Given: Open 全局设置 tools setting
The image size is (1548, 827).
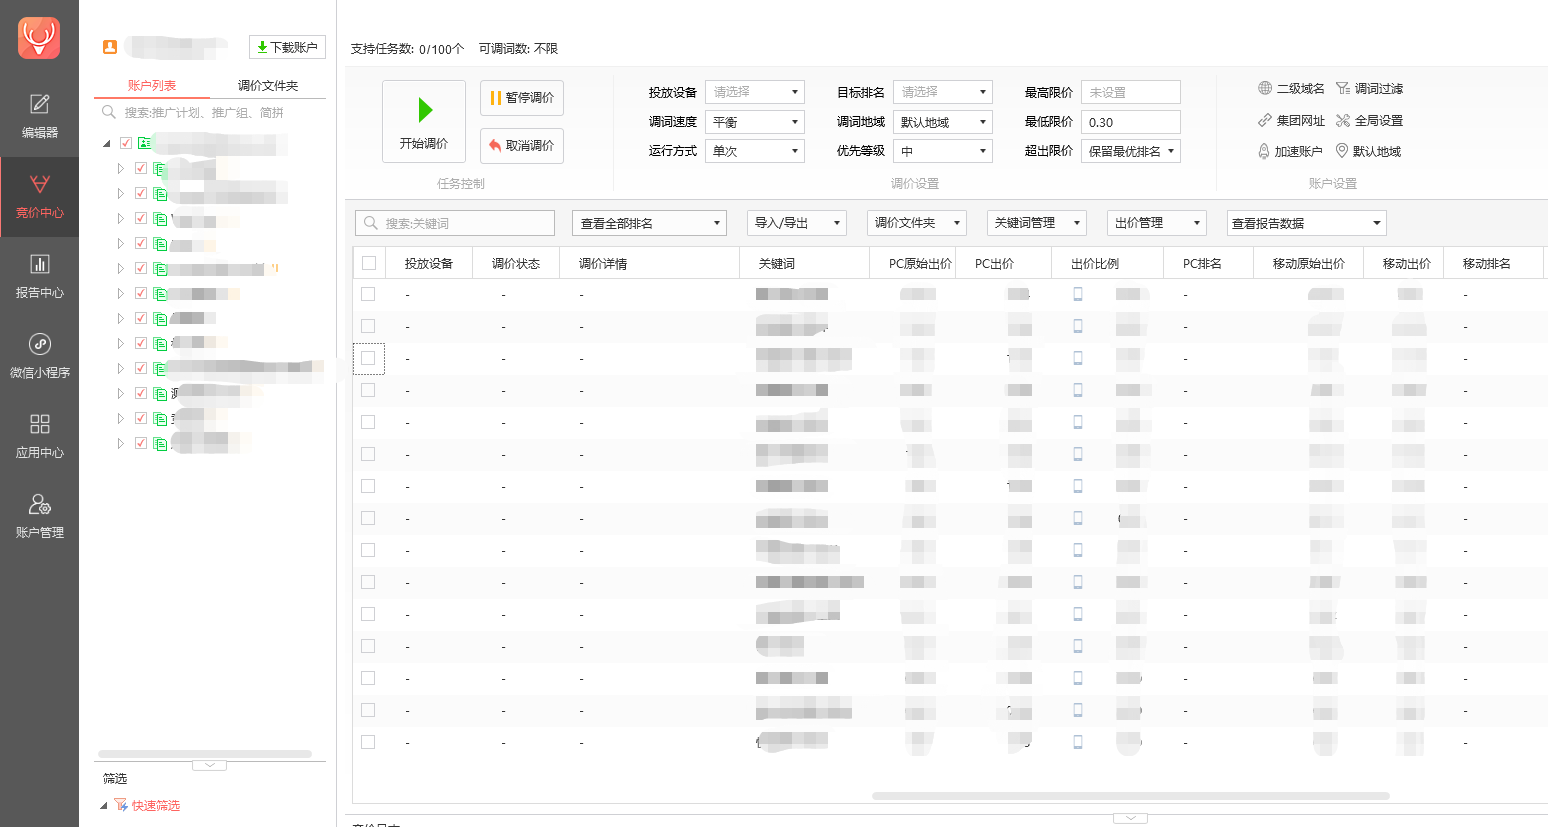Looking at the screenshot, I should coord(1369,120).
